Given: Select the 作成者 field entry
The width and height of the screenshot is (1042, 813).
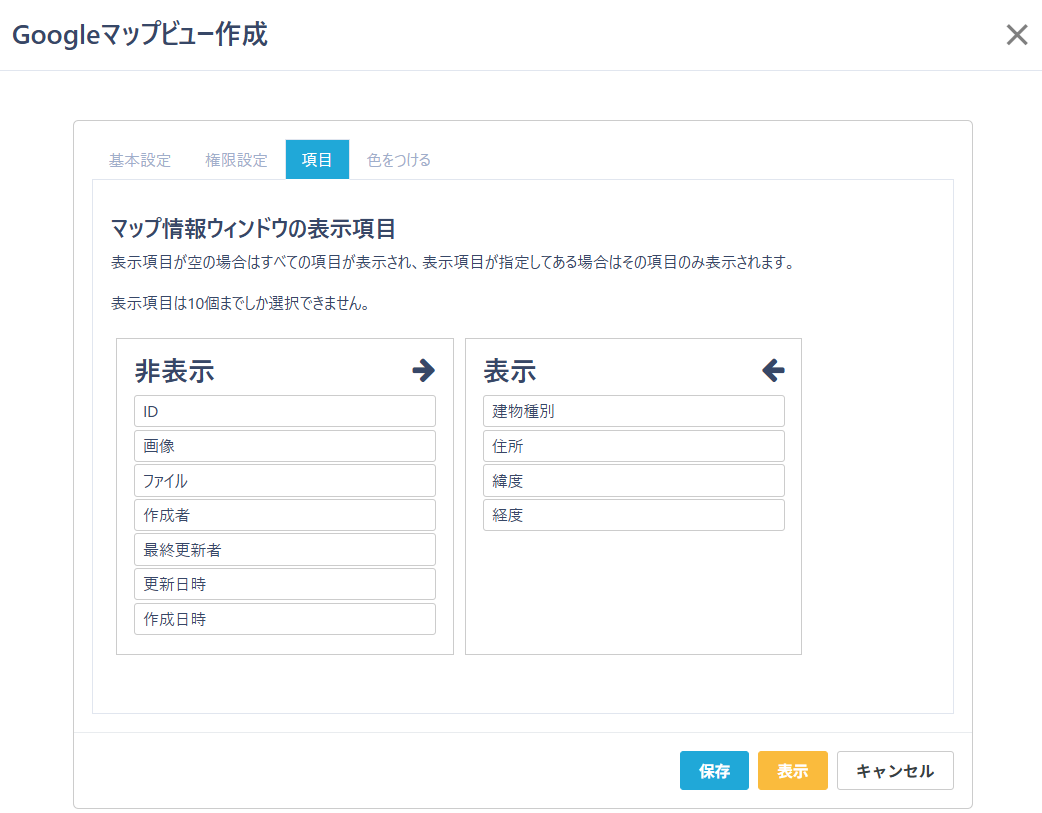Looking at the screenshot, I should coord(285,514).
